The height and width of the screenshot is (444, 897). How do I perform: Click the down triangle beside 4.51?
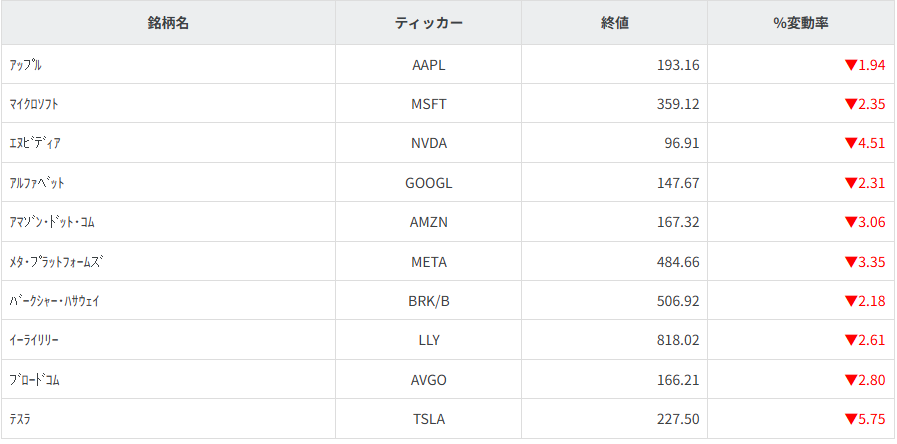coord(850,144)
